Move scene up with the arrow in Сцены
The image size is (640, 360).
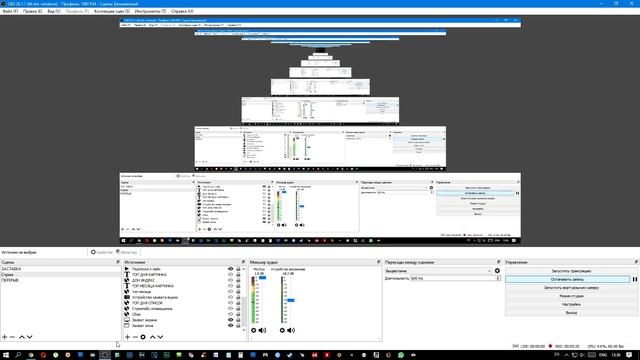click(22, 337)
